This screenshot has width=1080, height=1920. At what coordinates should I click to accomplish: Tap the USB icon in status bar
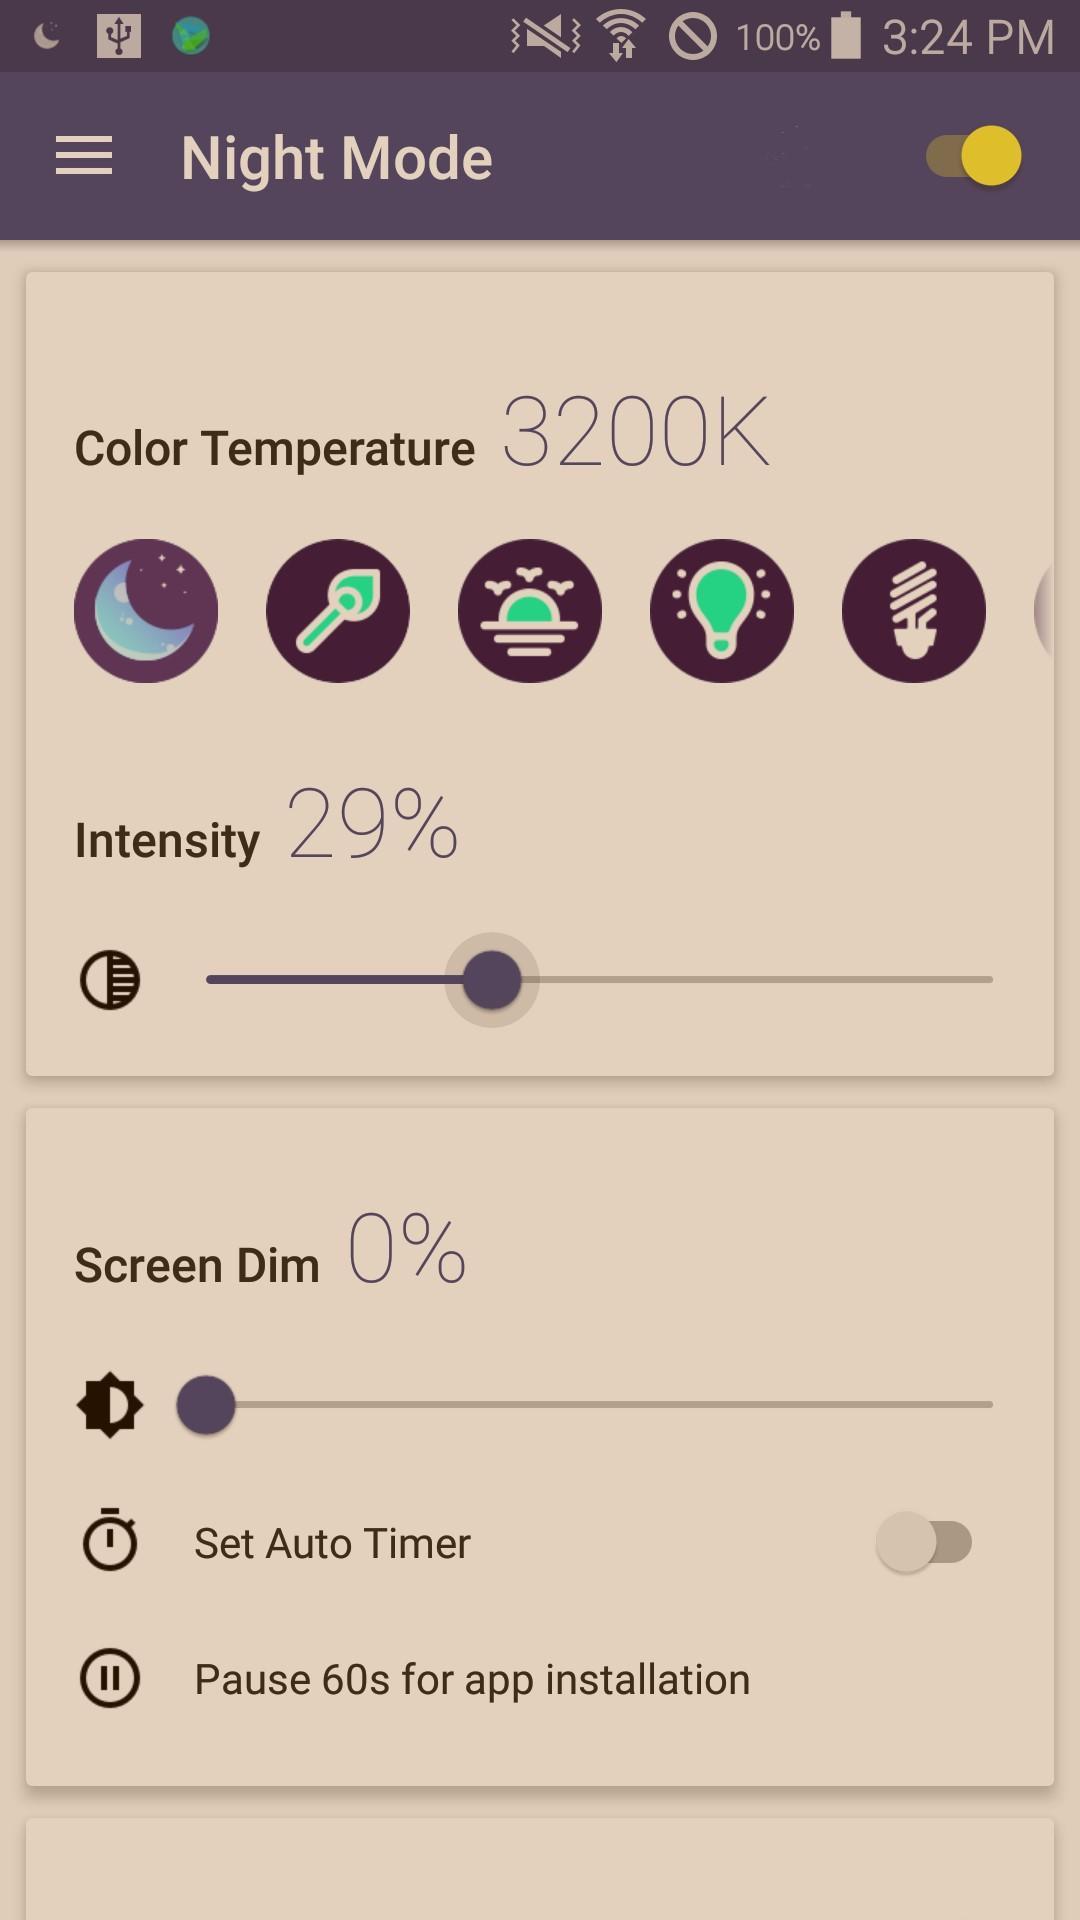(x=119, y=36)
